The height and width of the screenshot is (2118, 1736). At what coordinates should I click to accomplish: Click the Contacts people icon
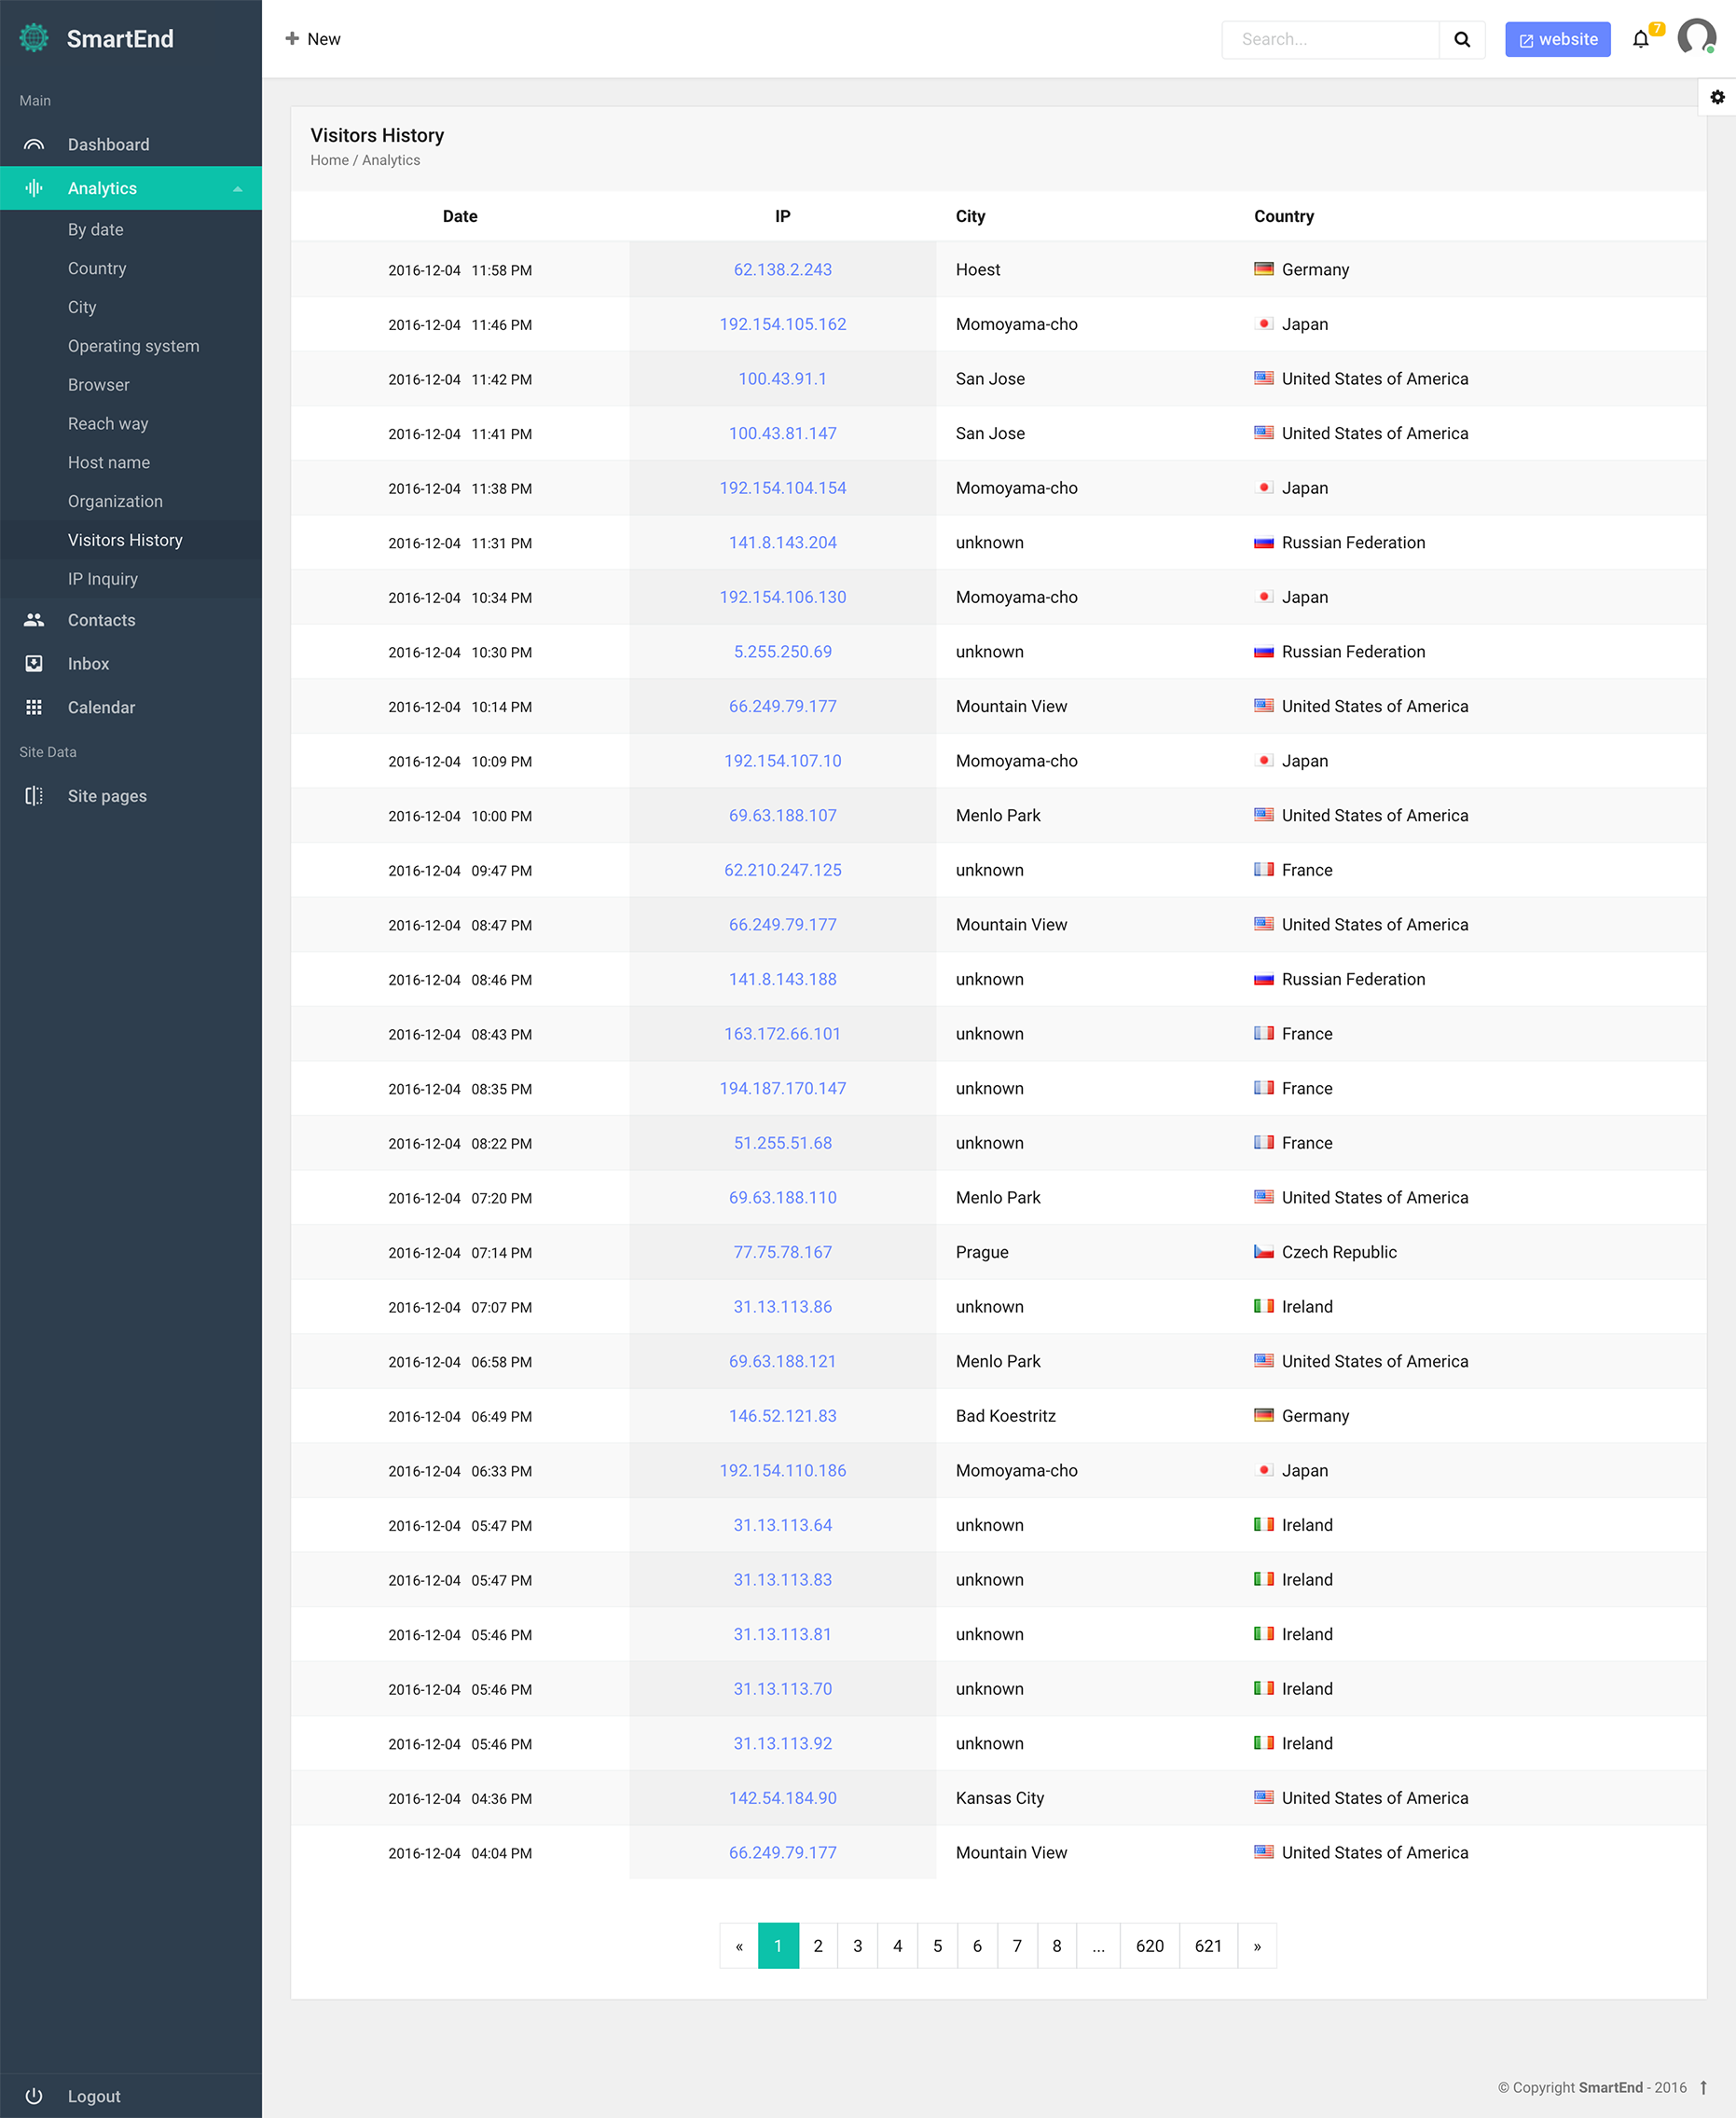(x=34, y=620)
